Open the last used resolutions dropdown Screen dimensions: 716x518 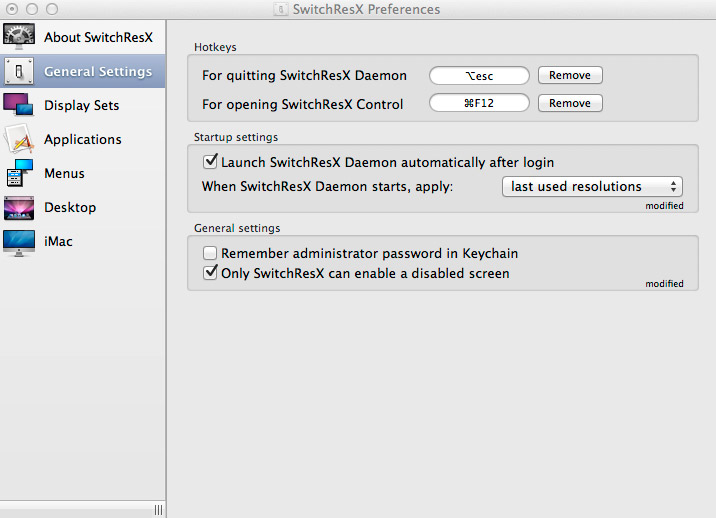tap(592, 186)
